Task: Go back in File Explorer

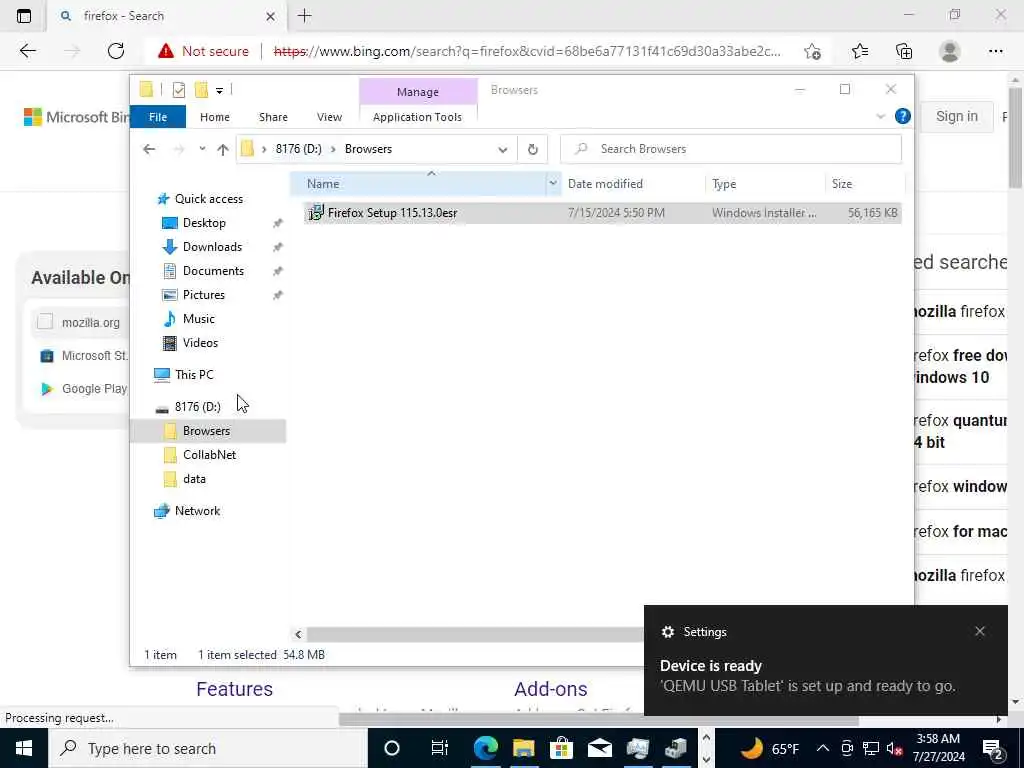Action: click(149, 150)
